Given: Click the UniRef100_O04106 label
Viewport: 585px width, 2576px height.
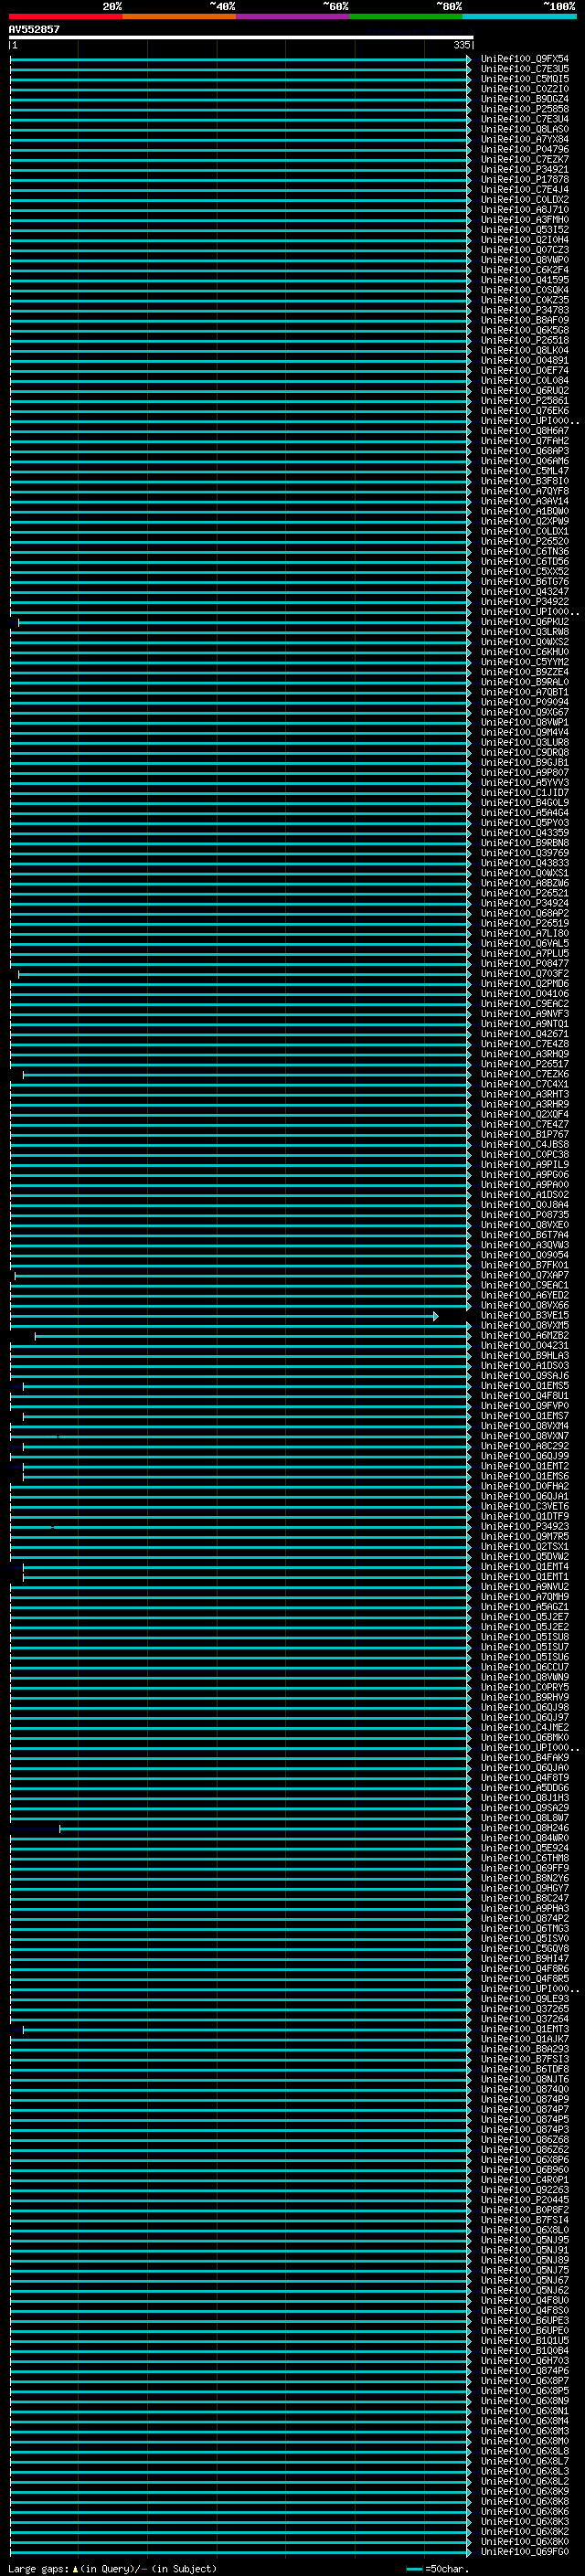Looking at the screenshot, I should pyautogui.click(x=524, y=994).
